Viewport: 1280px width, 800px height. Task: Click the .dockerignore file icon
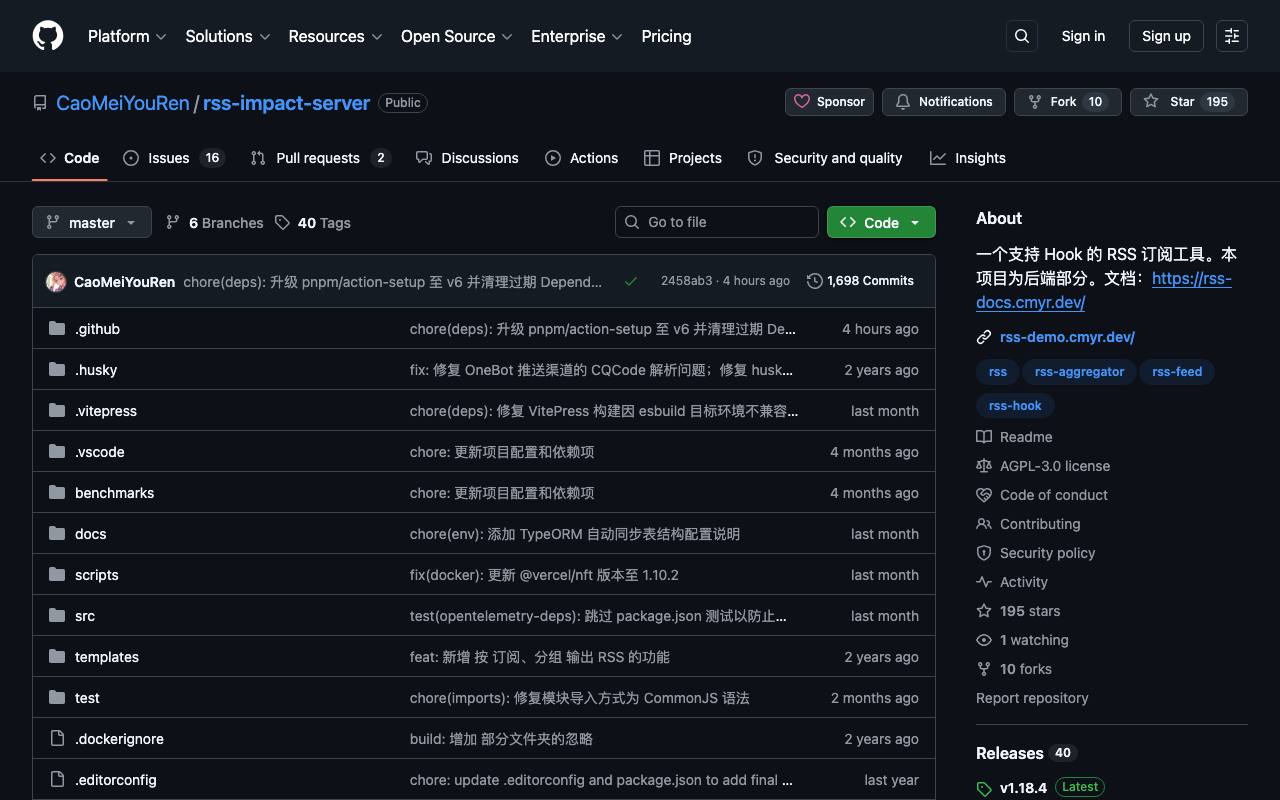click(x=57, y=739)
